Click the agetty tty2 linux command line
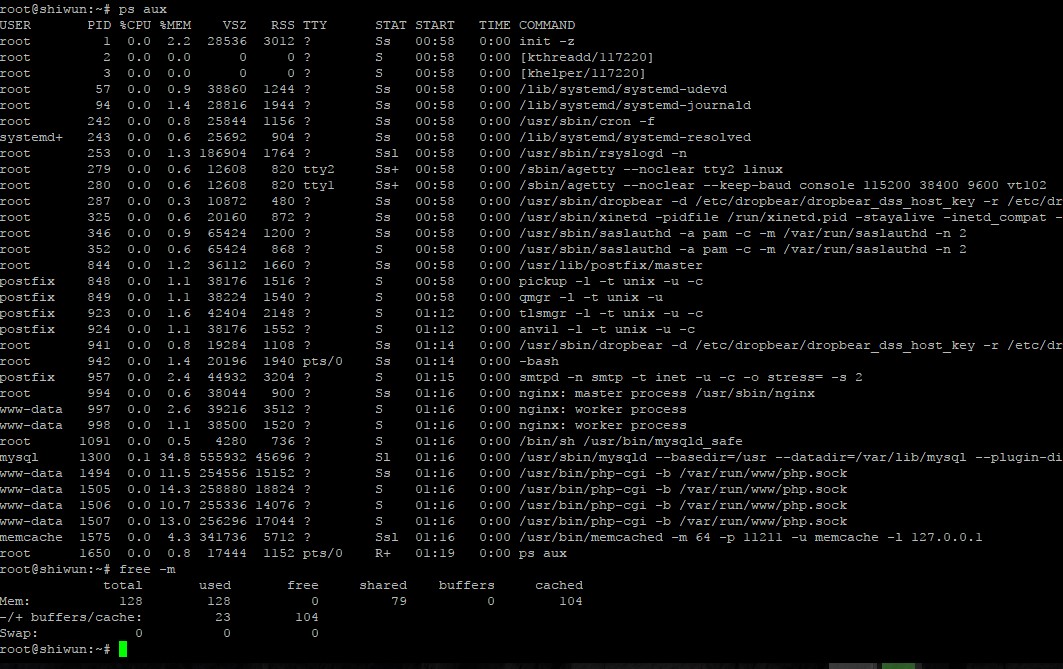The image size is (1063, 669). pos(651,169)
